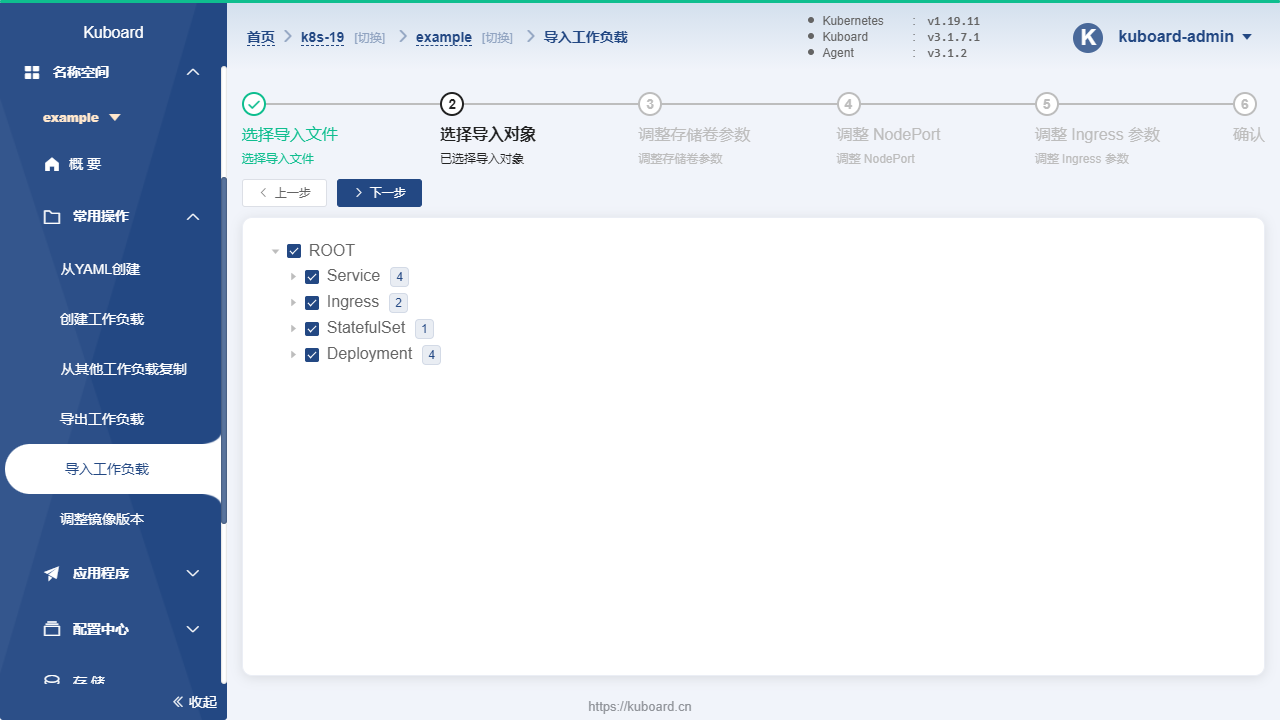Uncheck the Ingress checkbox
The width and height of the screenshot is (1280, 720).
(312, 302)
